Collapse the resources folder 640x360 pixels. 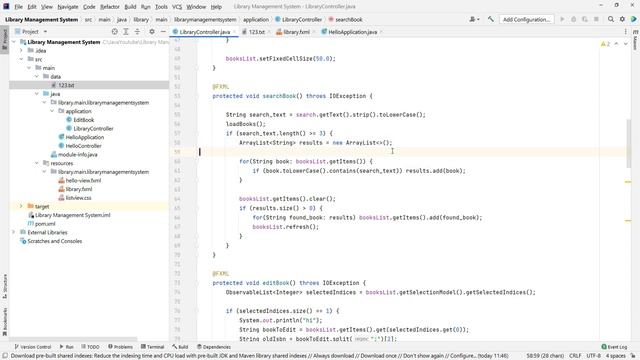point(37,163)
